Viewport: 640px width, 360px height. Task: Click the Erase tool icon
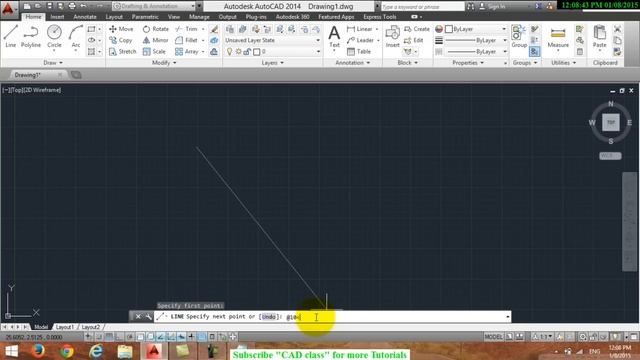click(x=214, y=29)
